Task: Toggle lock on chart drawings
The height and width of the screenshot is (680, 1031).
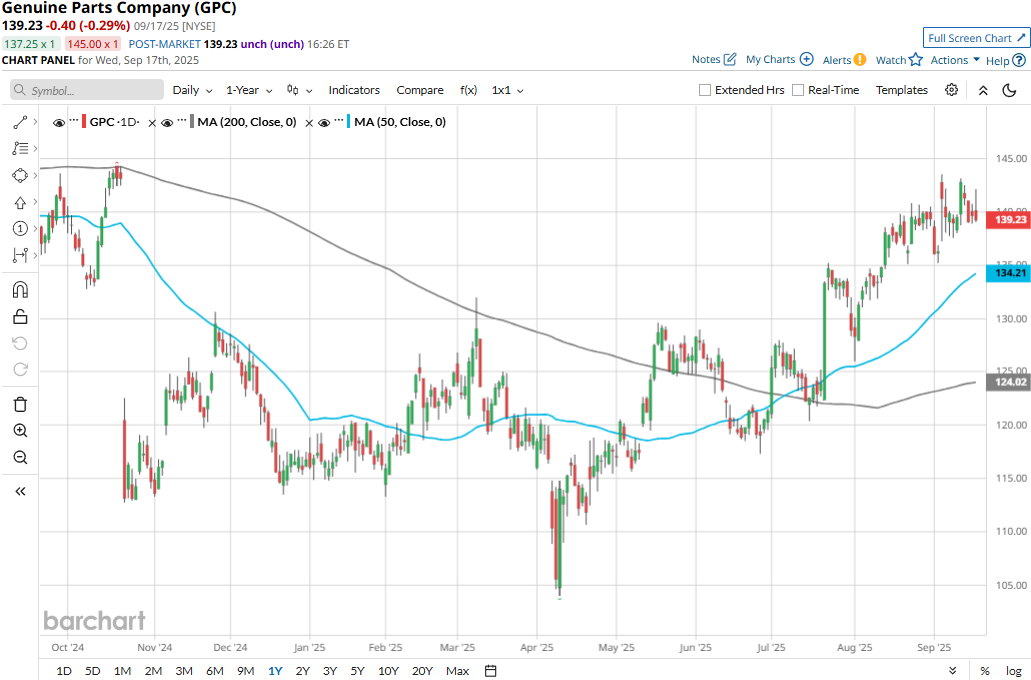Action: tap(20, 317)
